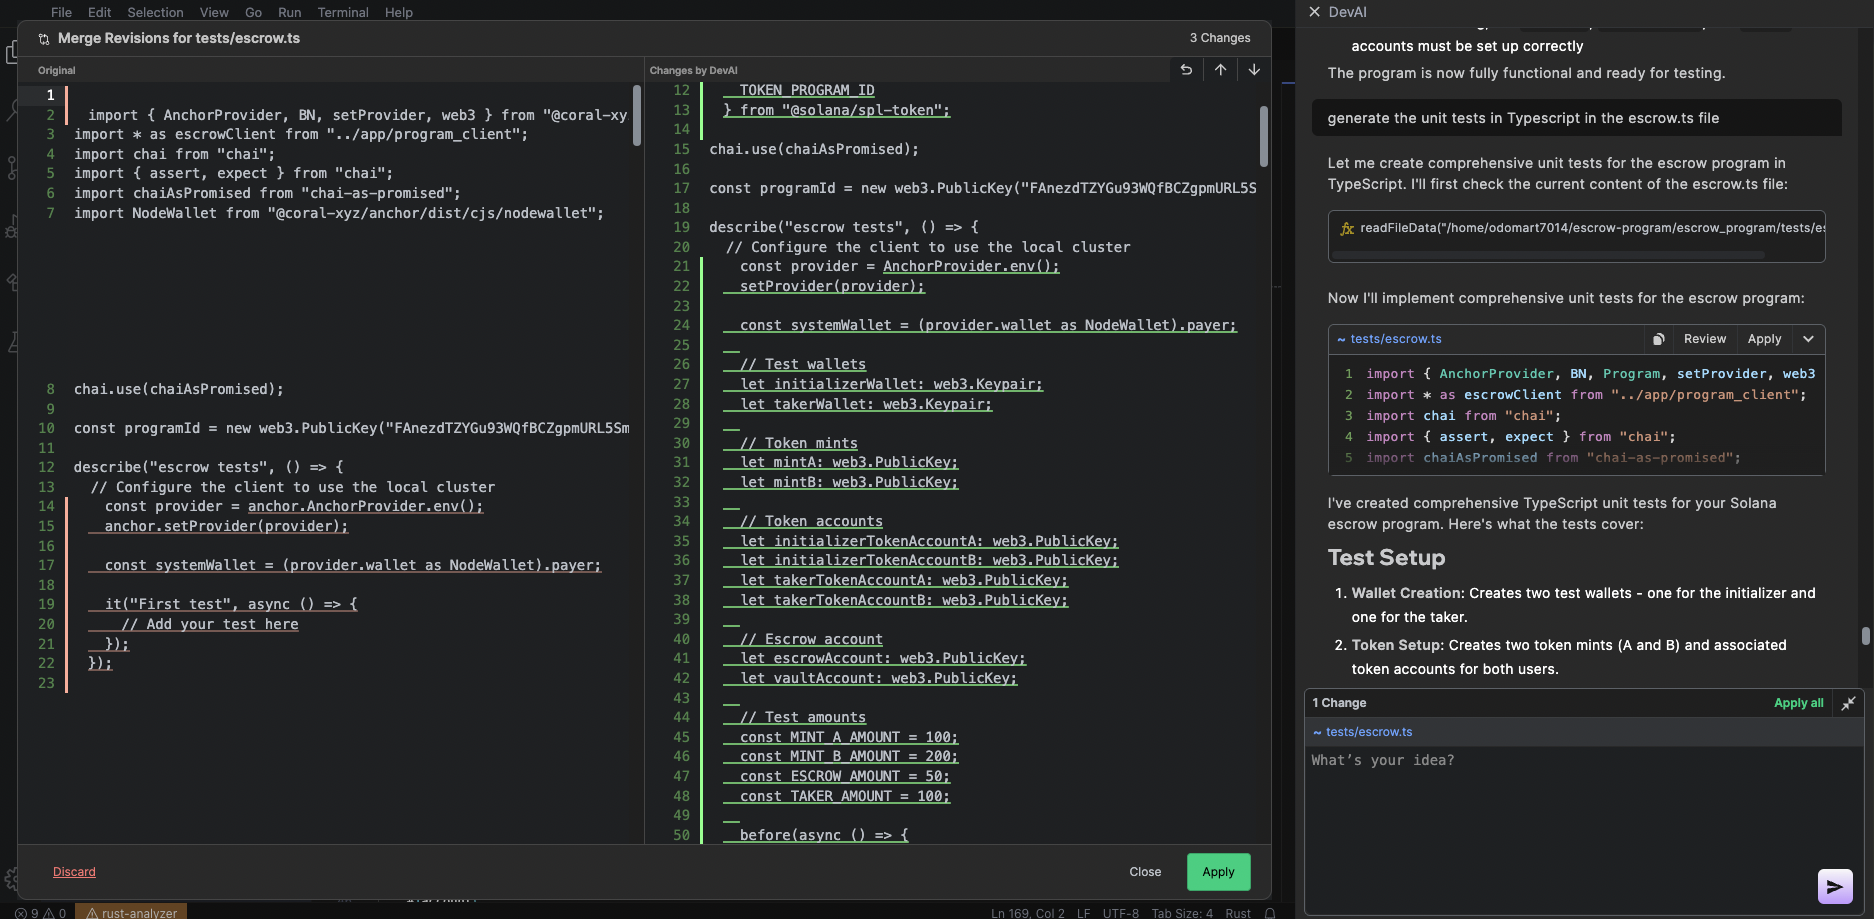Click the Extensions icon in the activity bar
This screenshot has width=1874, height=919.
(x=10, y=284)
